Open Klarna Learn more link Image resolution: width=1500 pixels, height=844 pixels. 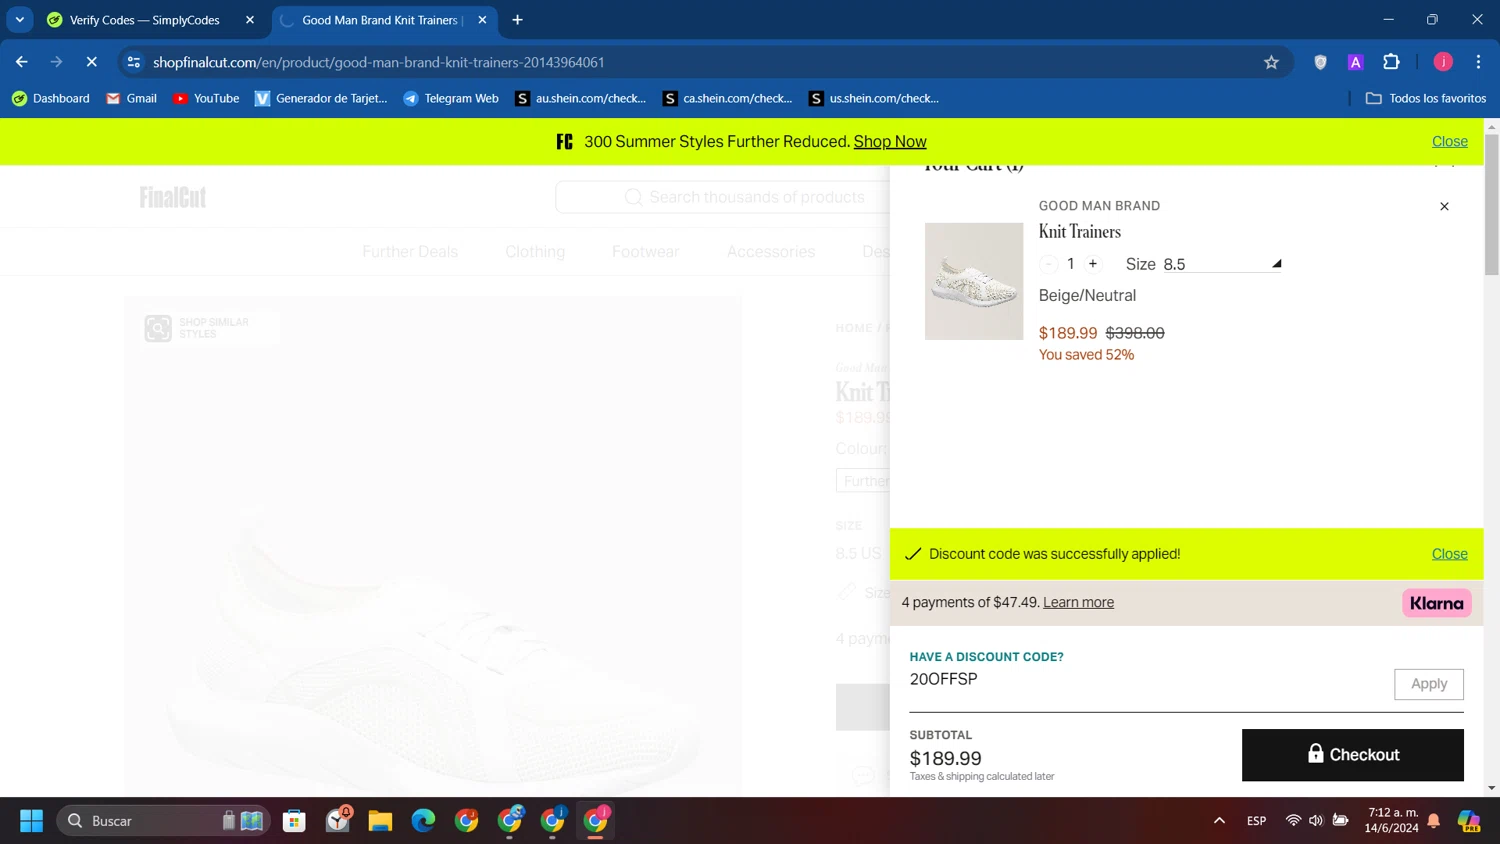click(1078, 602)
